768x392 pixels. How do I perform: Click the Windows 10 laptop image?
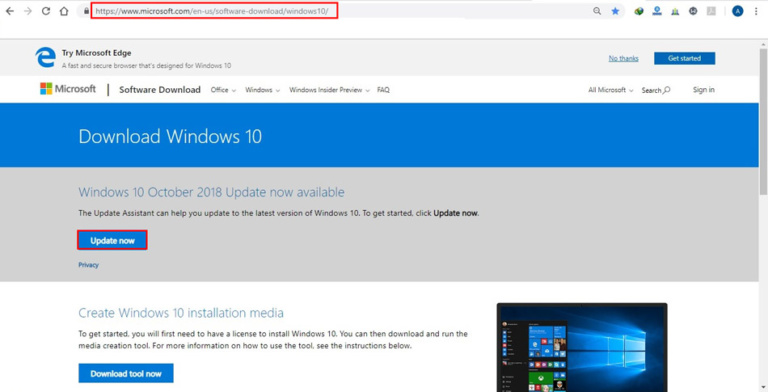point(582,347)
